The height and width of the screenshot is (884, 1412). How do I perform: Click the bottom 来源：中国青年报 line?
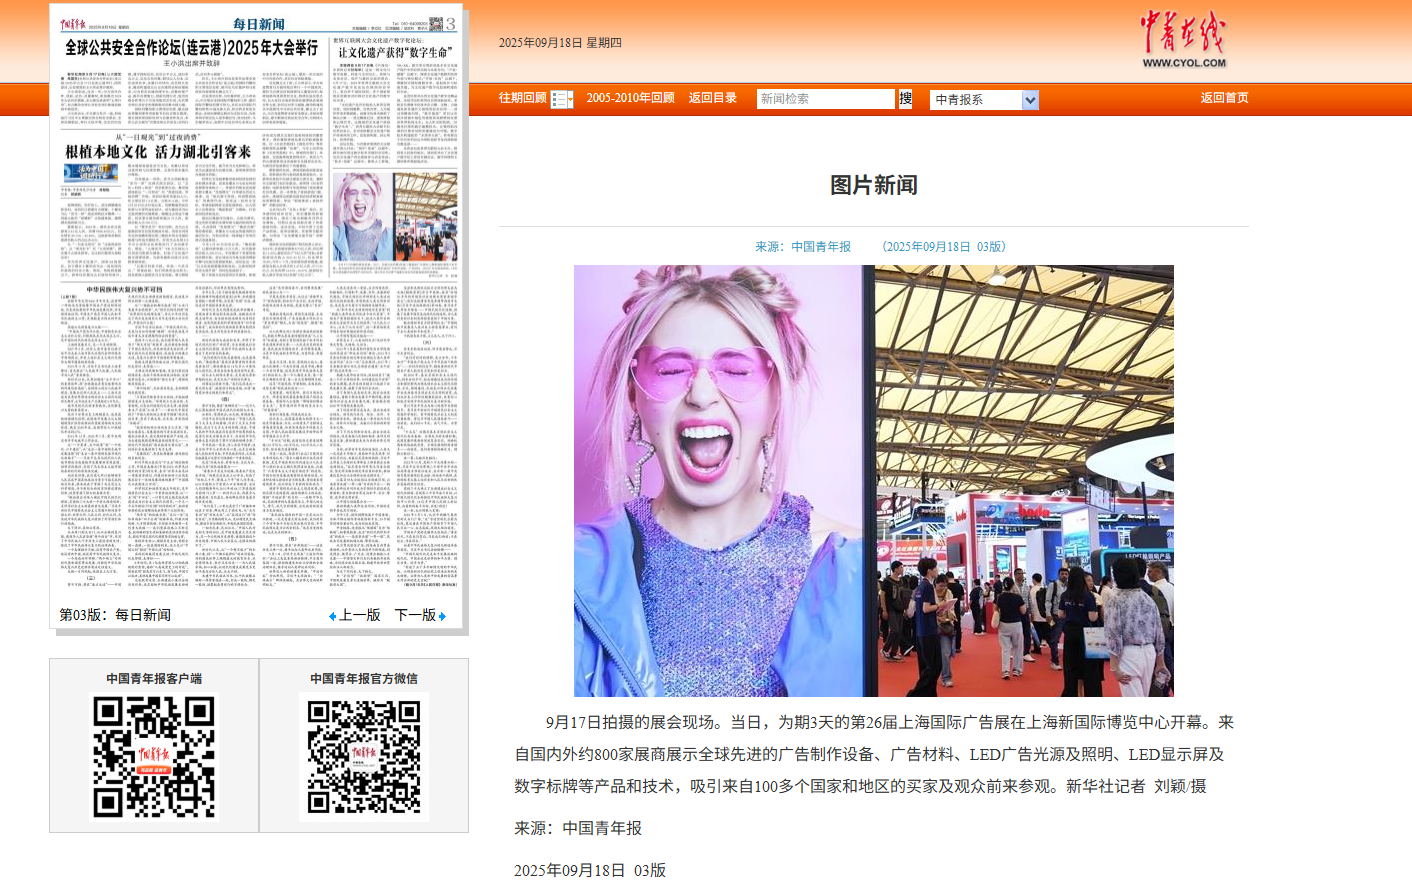pyautogui.click(x=578, y=828)
